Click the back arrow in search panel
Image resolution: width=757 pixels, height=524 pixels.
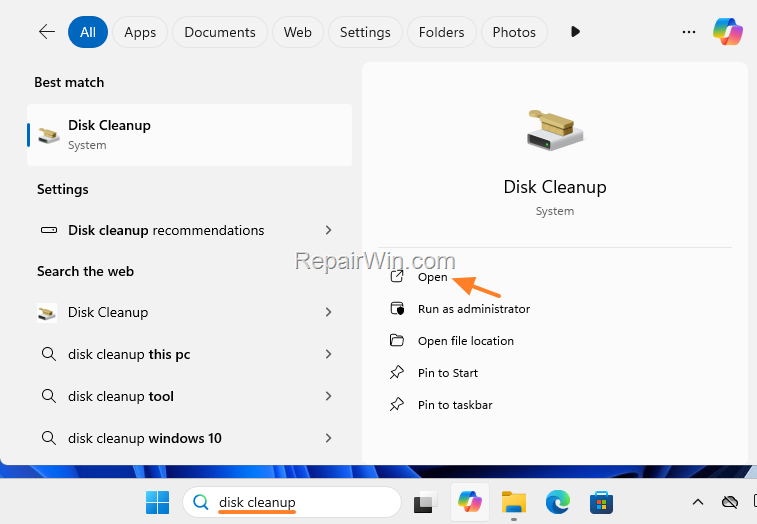tap(46, 32)
